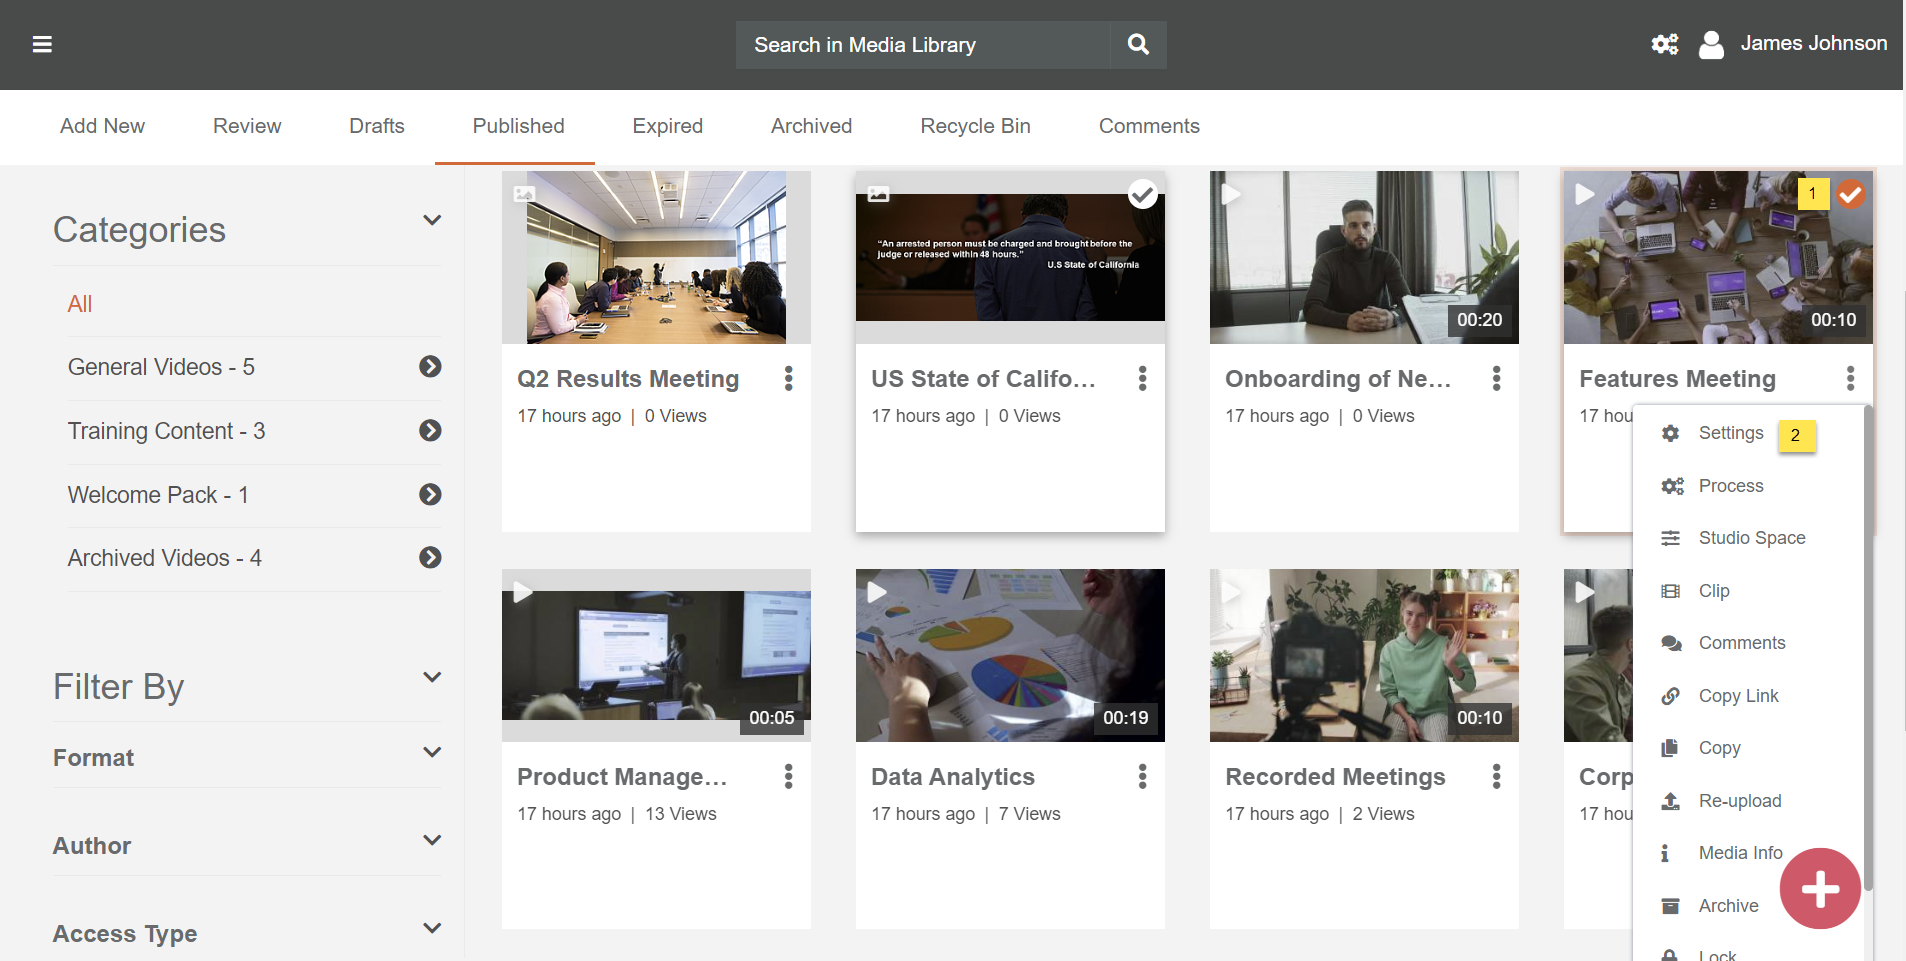Open the admin settings gears icon
1906x961 pixels.
coord(1664,44)
